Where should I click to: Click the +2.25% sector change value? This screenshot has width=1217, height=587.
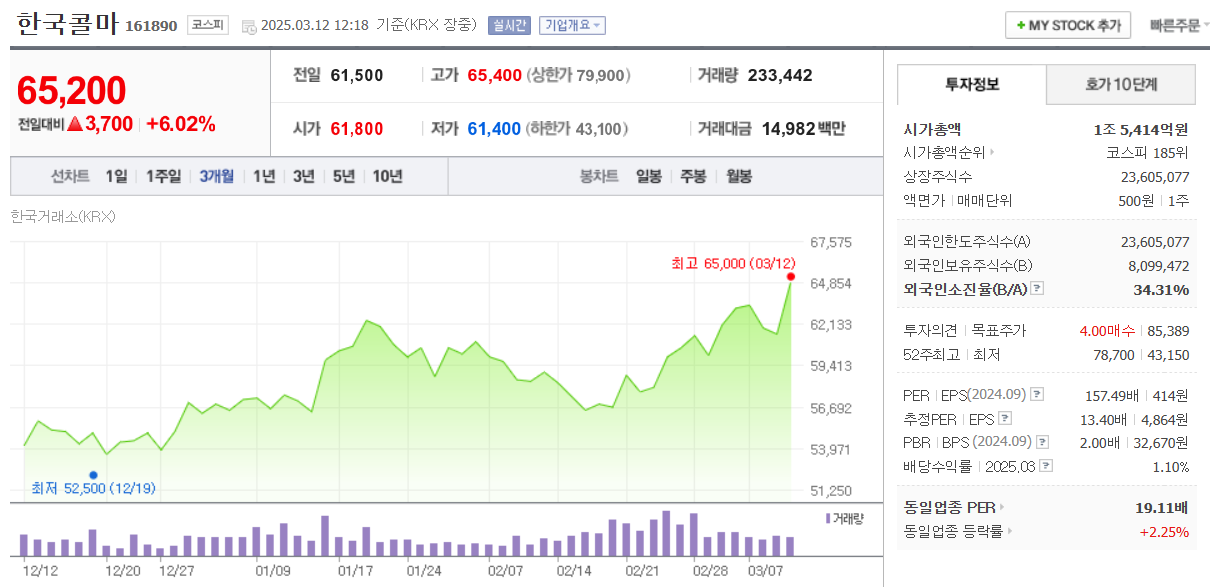pyautogui.click(x=1164, y=532)
